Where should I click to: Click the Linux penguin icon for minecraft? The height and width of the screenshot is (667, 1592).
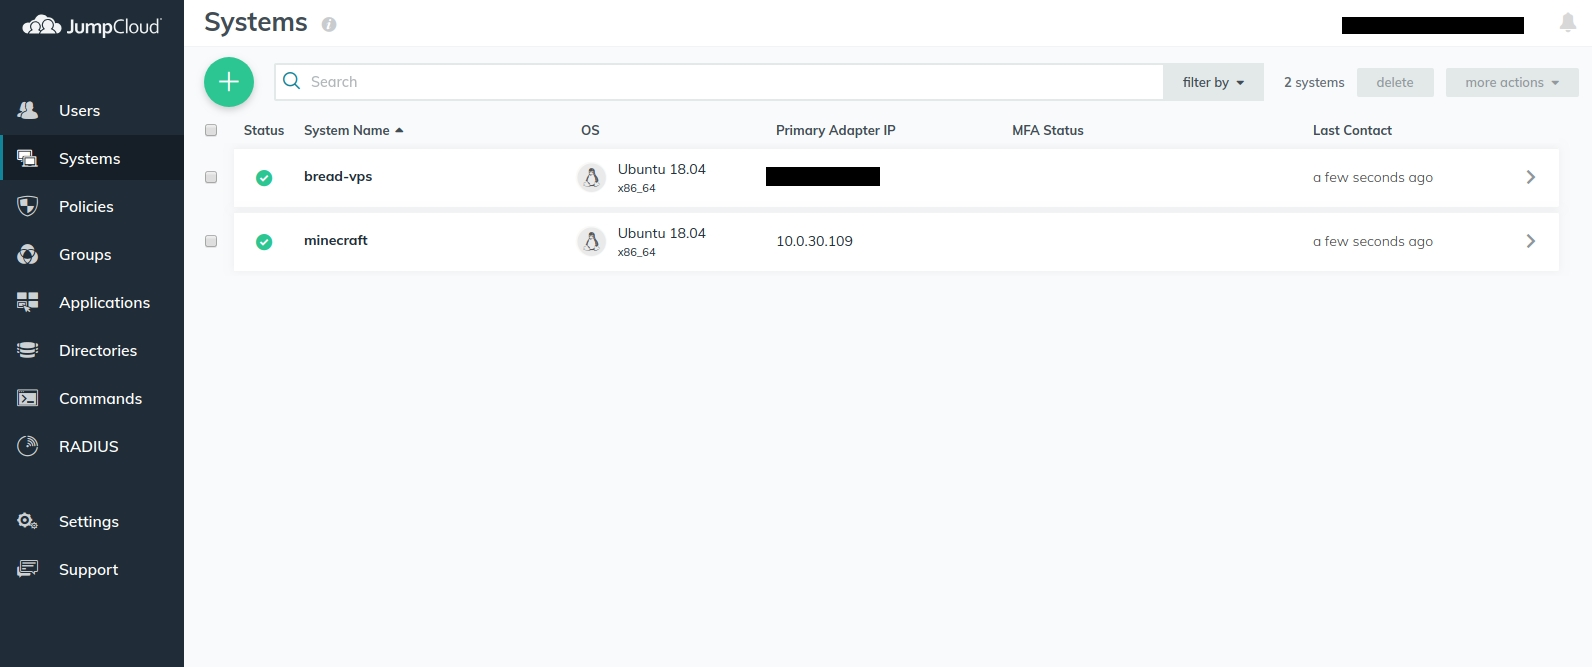[x=592, y=242]
